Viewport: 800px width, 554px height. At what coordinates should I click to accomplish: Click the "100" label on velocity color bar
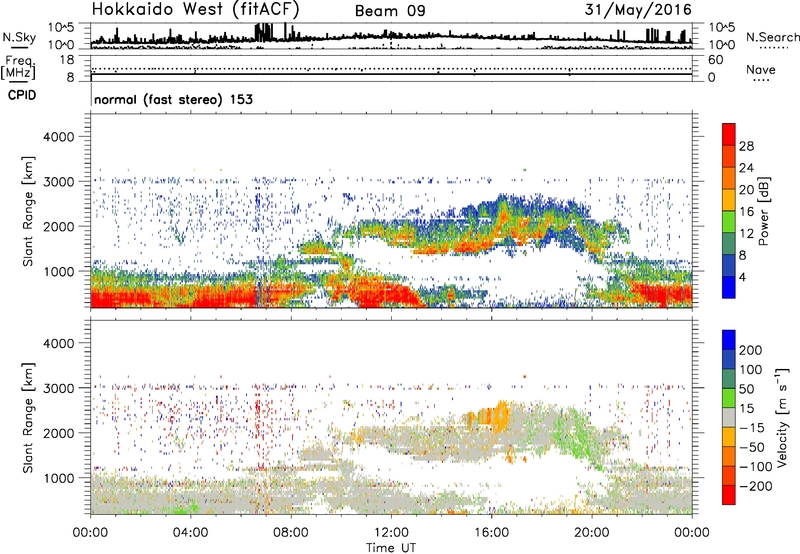click(x=751, y=370)
